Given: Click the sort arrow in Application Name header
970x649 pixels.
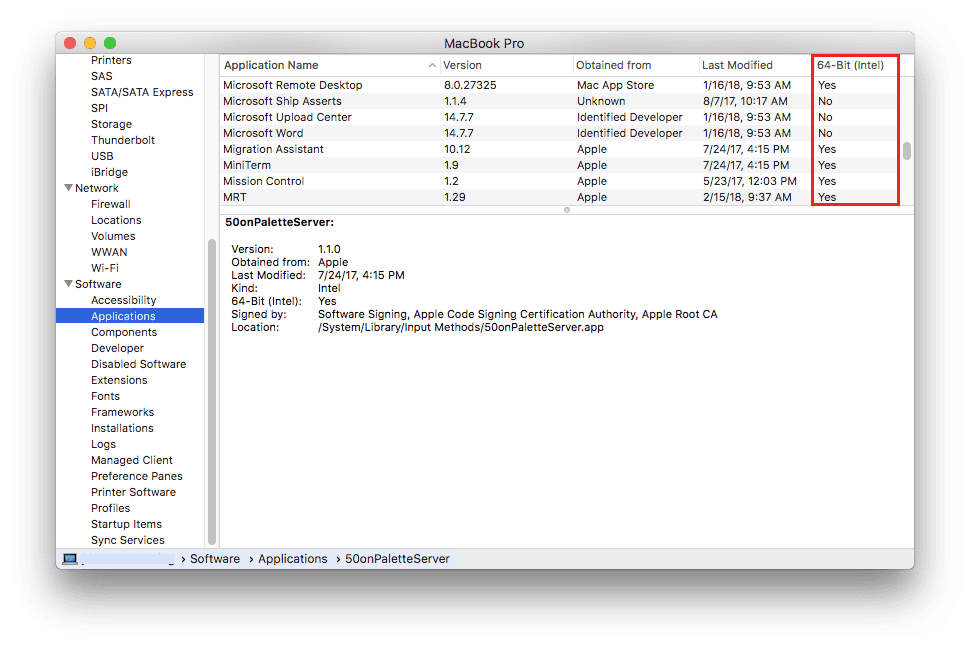Looking at the screenshot, I should tap(432, 66).
